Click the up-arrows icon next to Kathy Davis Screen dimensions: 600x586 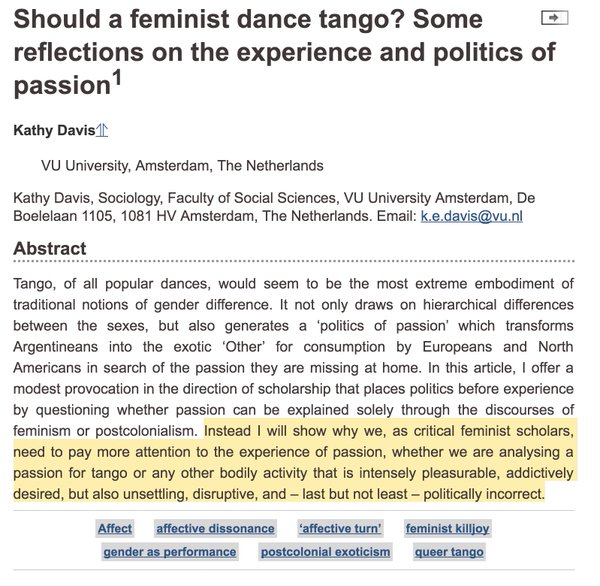pyautogui.click(x=102, y=130)
